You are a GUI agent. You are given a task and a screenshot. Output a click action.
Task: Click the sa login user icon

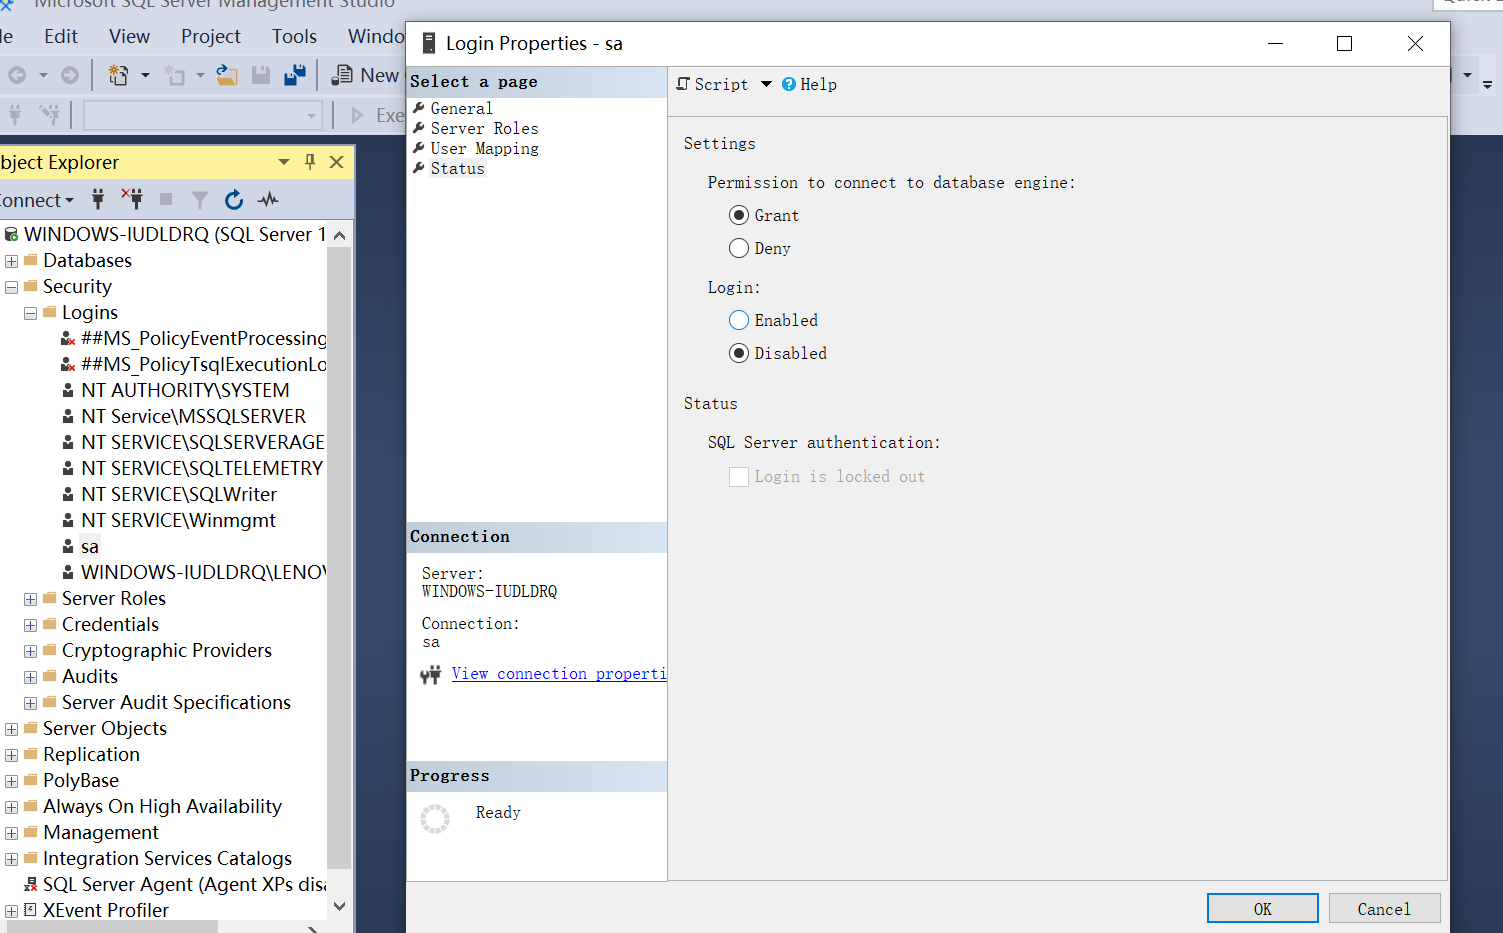(x=68, y=546)
